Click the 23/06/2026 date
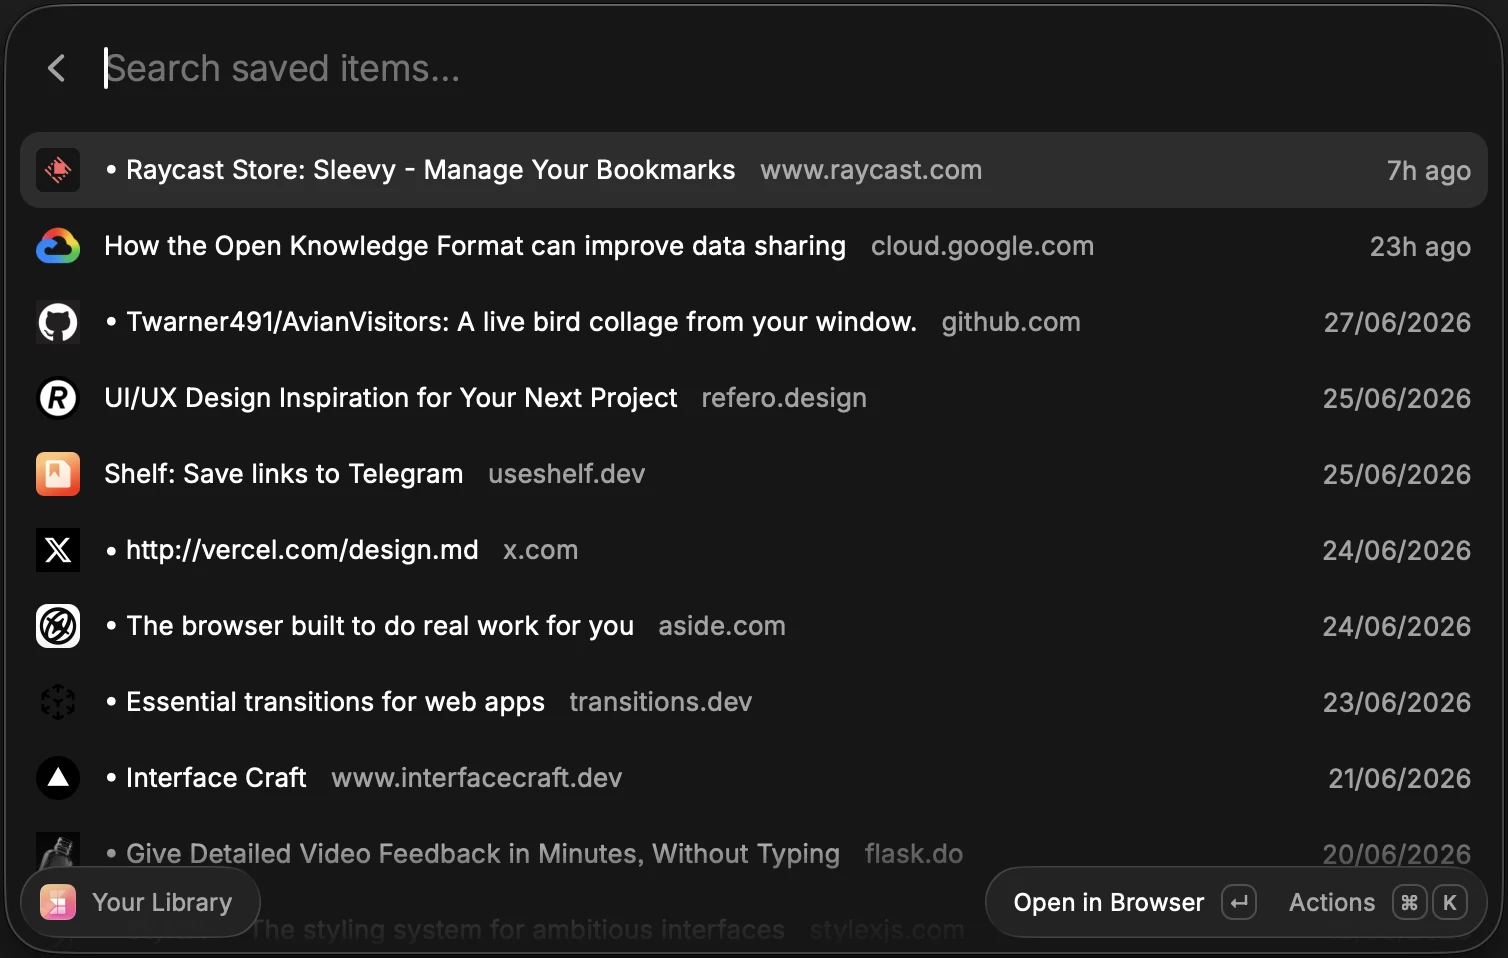The width and height of the screenshot is (1508, 958). pyautogui.click(x=1397, y=703)
